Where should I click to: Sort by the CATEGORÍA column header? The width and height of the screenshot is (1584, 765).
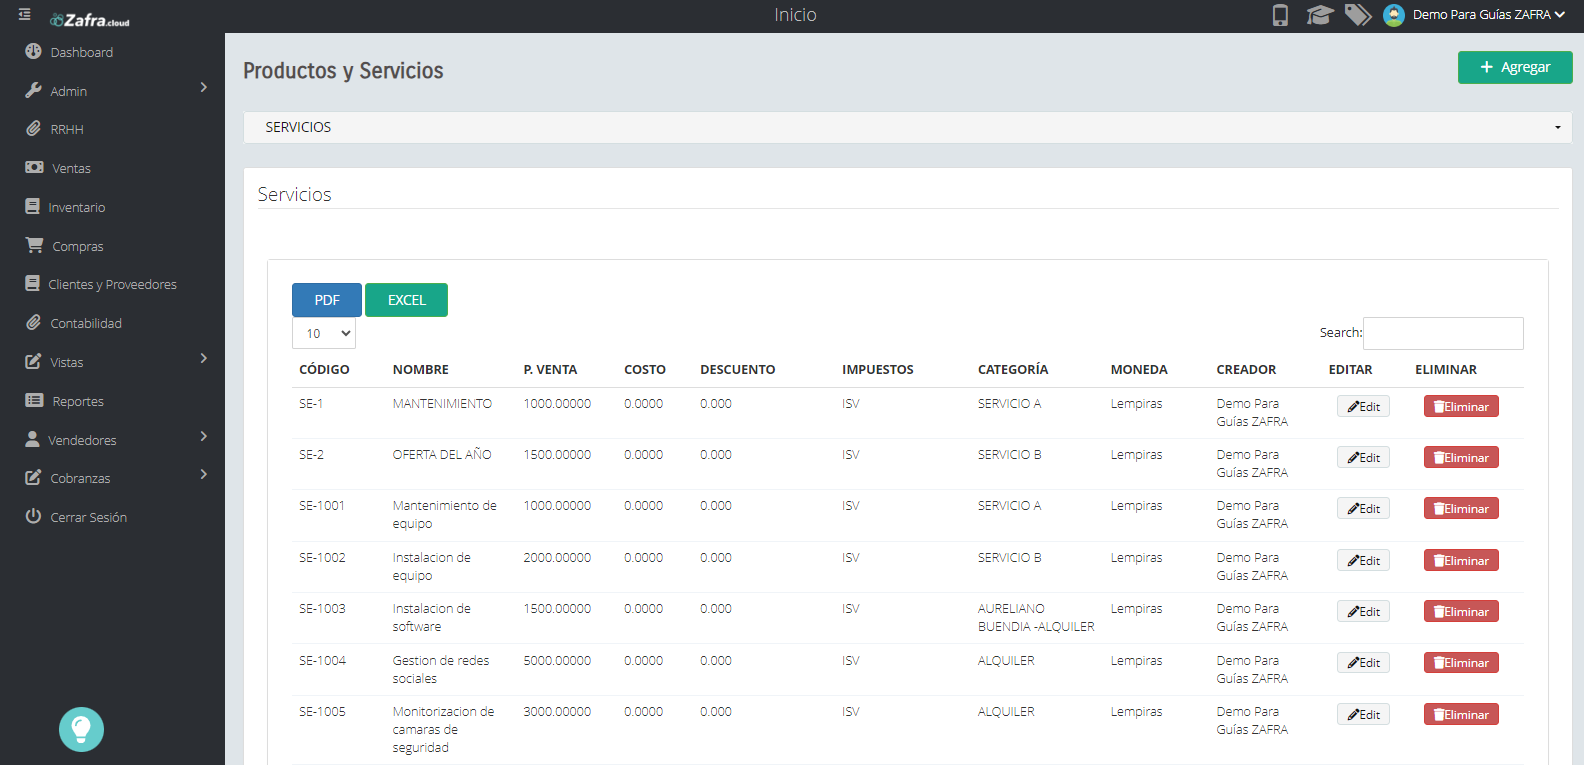(x=1013, y=369)
